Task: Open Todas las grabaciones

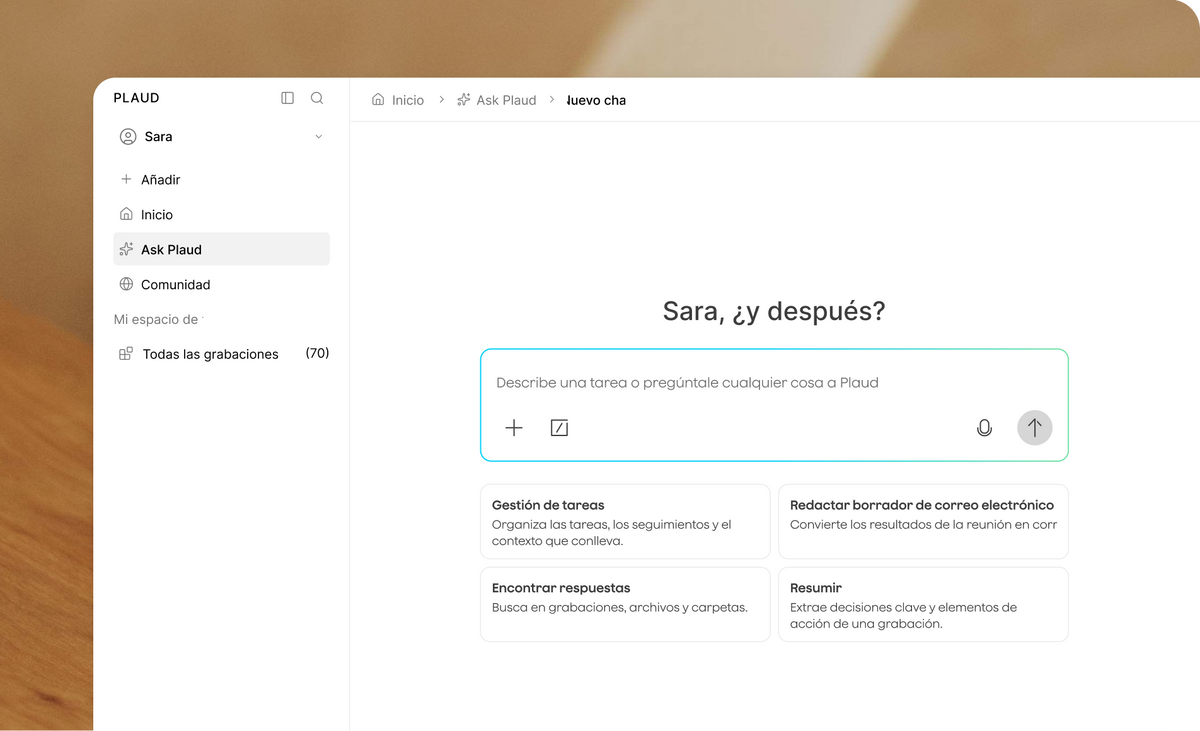Action: click(211, 354)
